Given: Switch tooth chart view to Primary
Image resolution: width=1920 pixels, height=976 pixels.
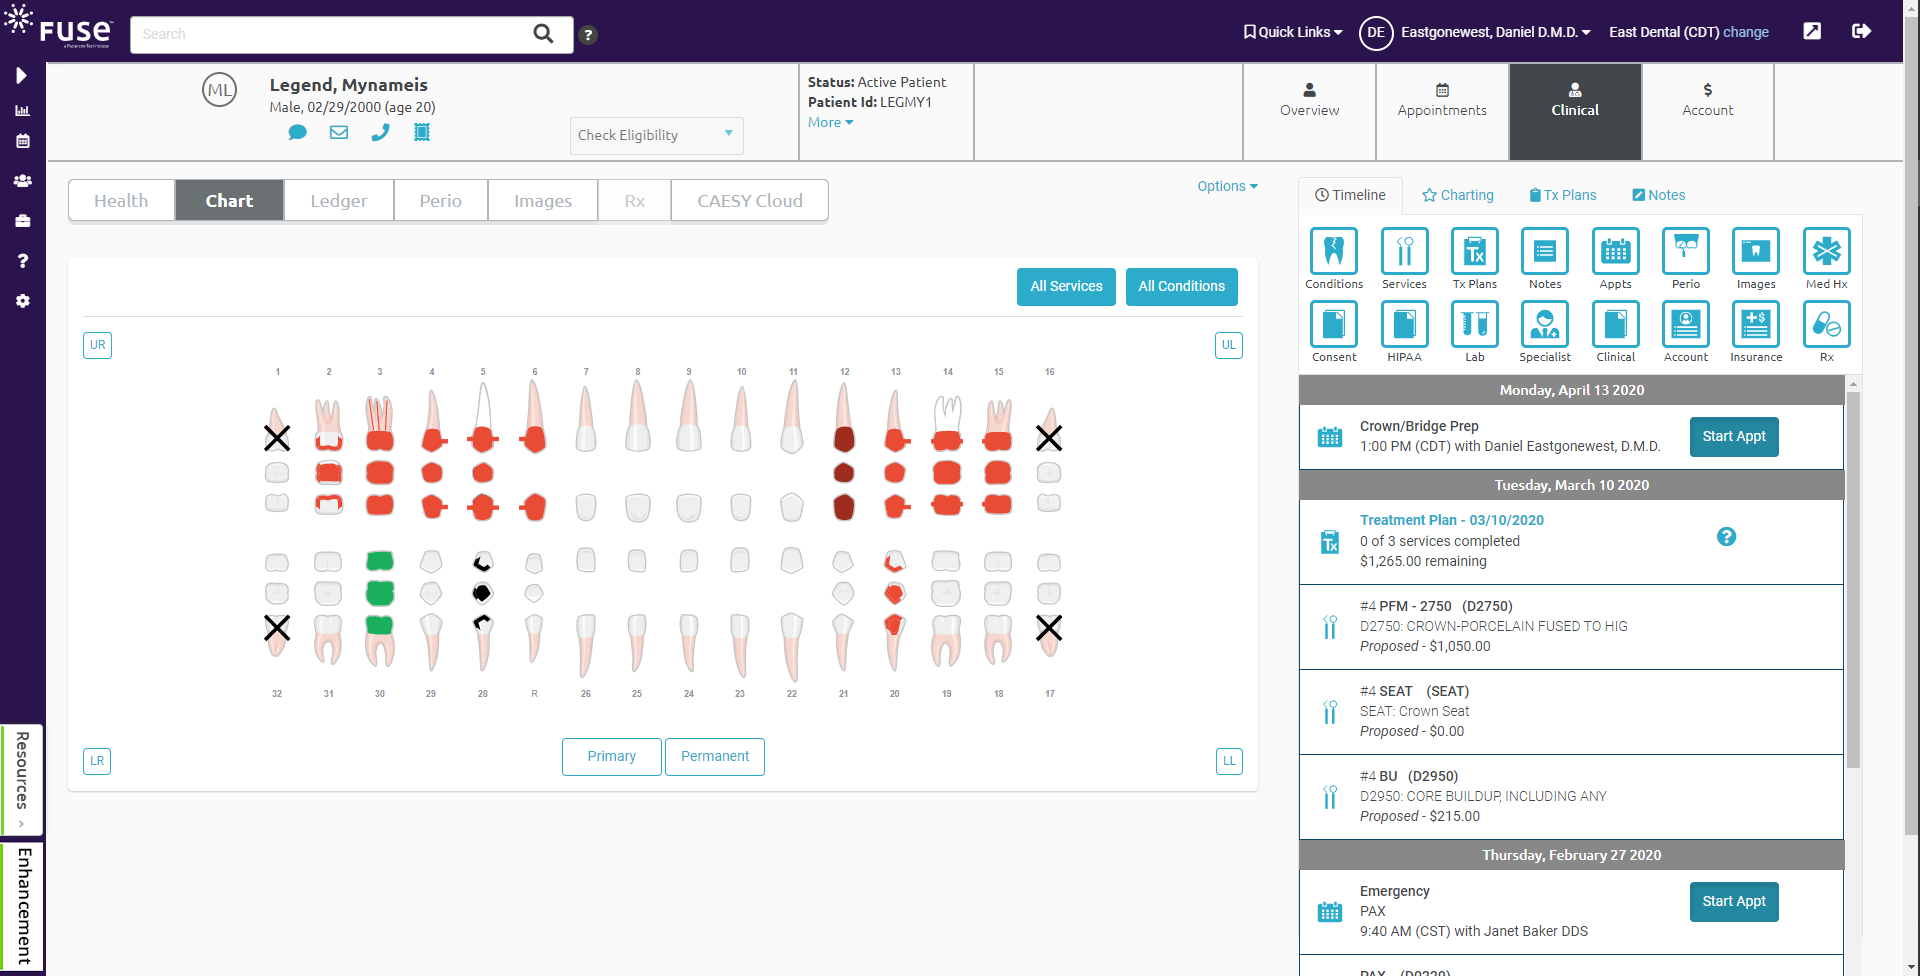Looking at the screenshot, I should click(x=611, y=756).
